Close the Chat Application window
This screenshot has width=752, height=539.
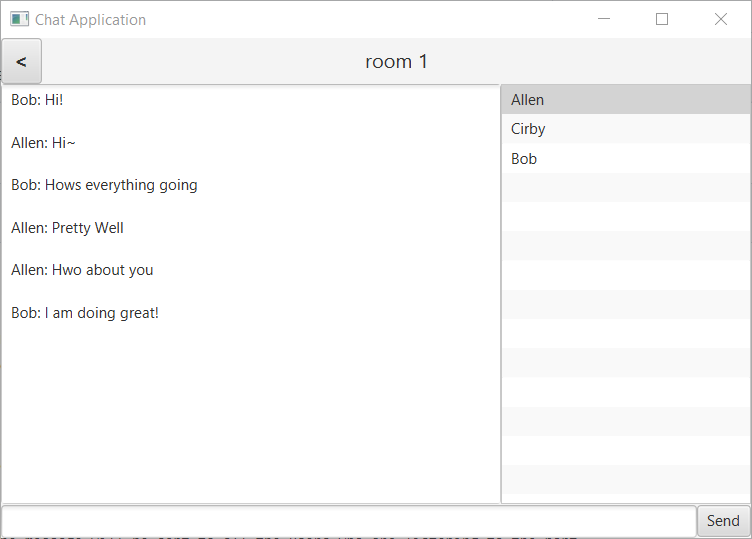[x=720, y=19]
